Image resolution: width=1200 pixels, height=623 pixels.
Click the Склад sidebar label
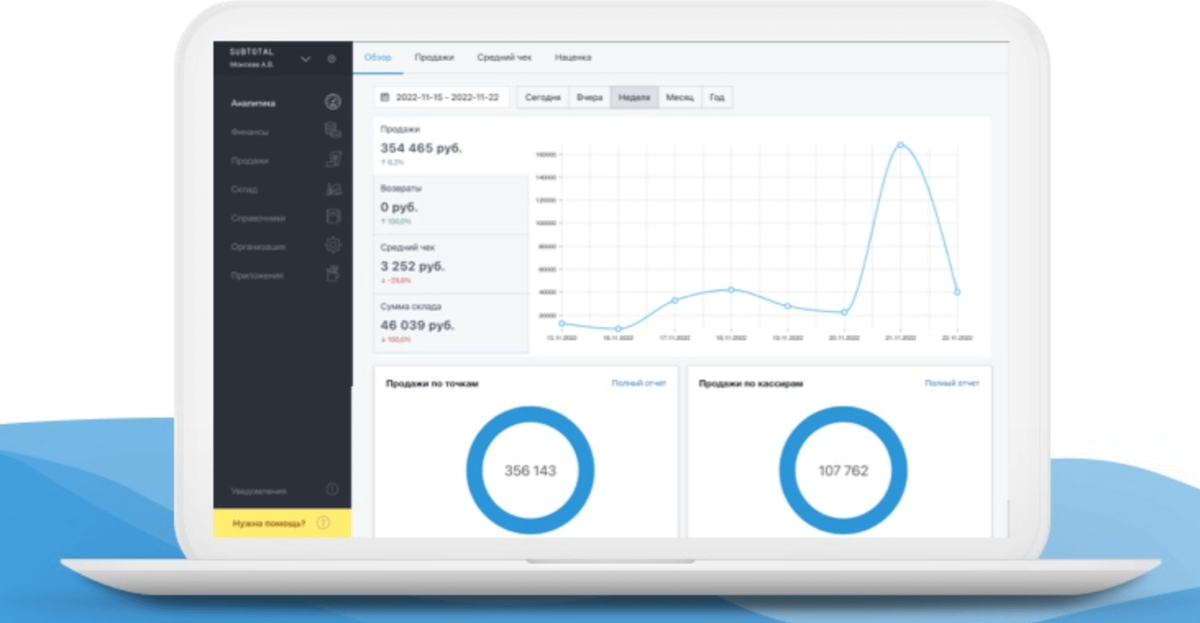pos(244,189)
